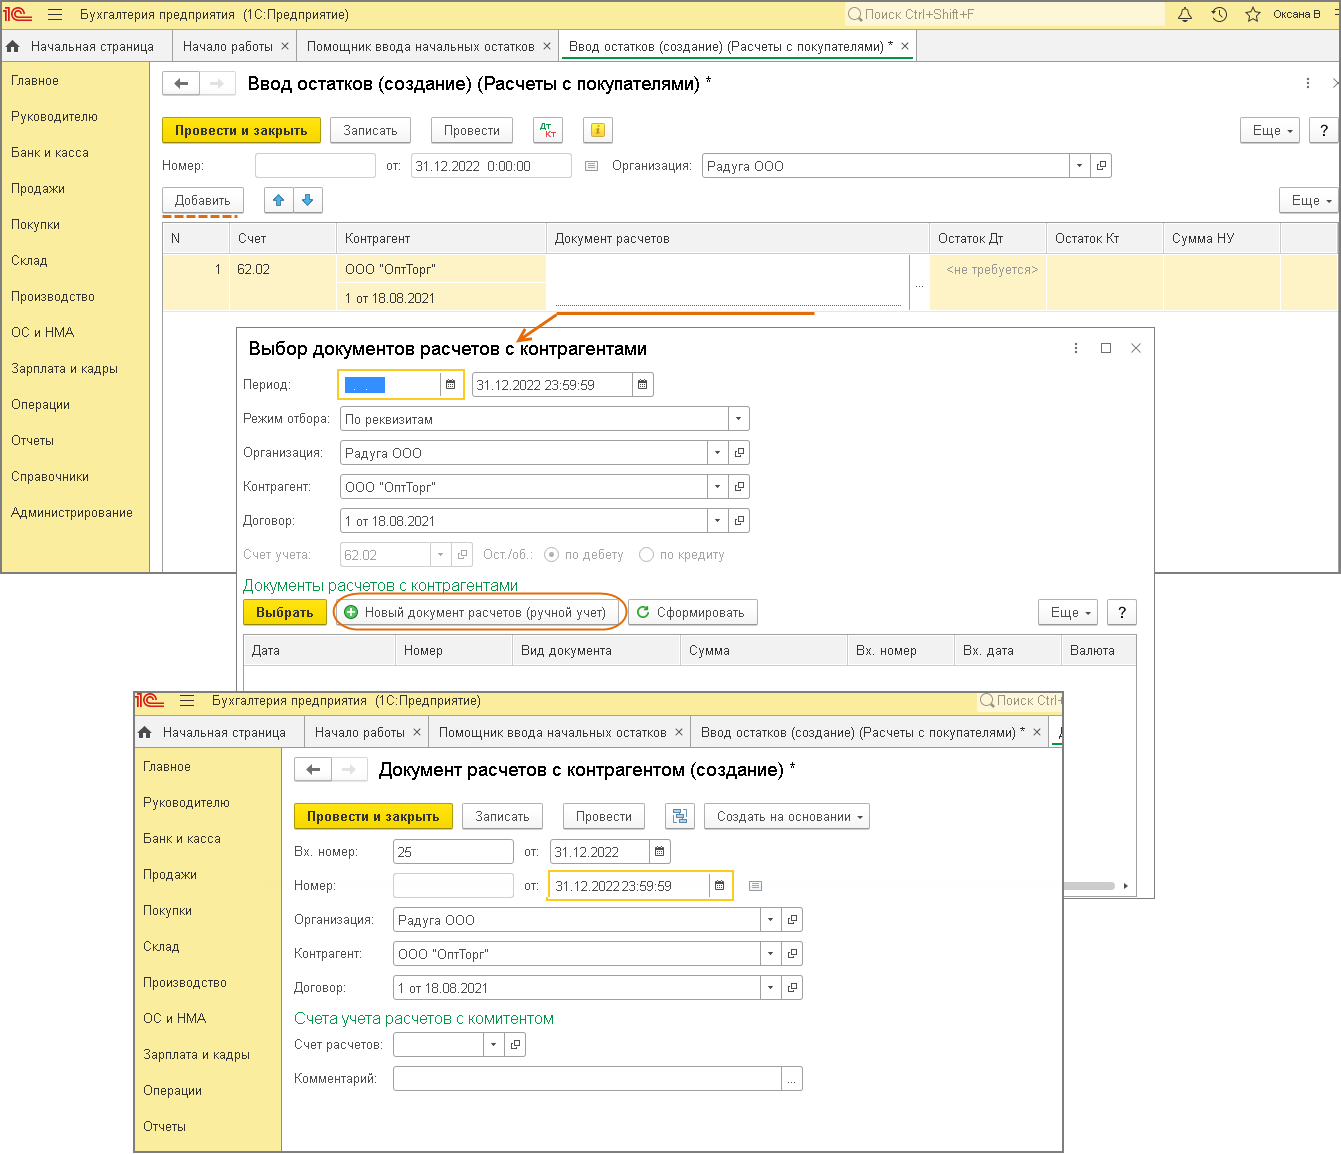Open Банк и касса section in top sidebar
Image resolution: width=1341 pixels, height=1155 pixels.
point(50,153)
